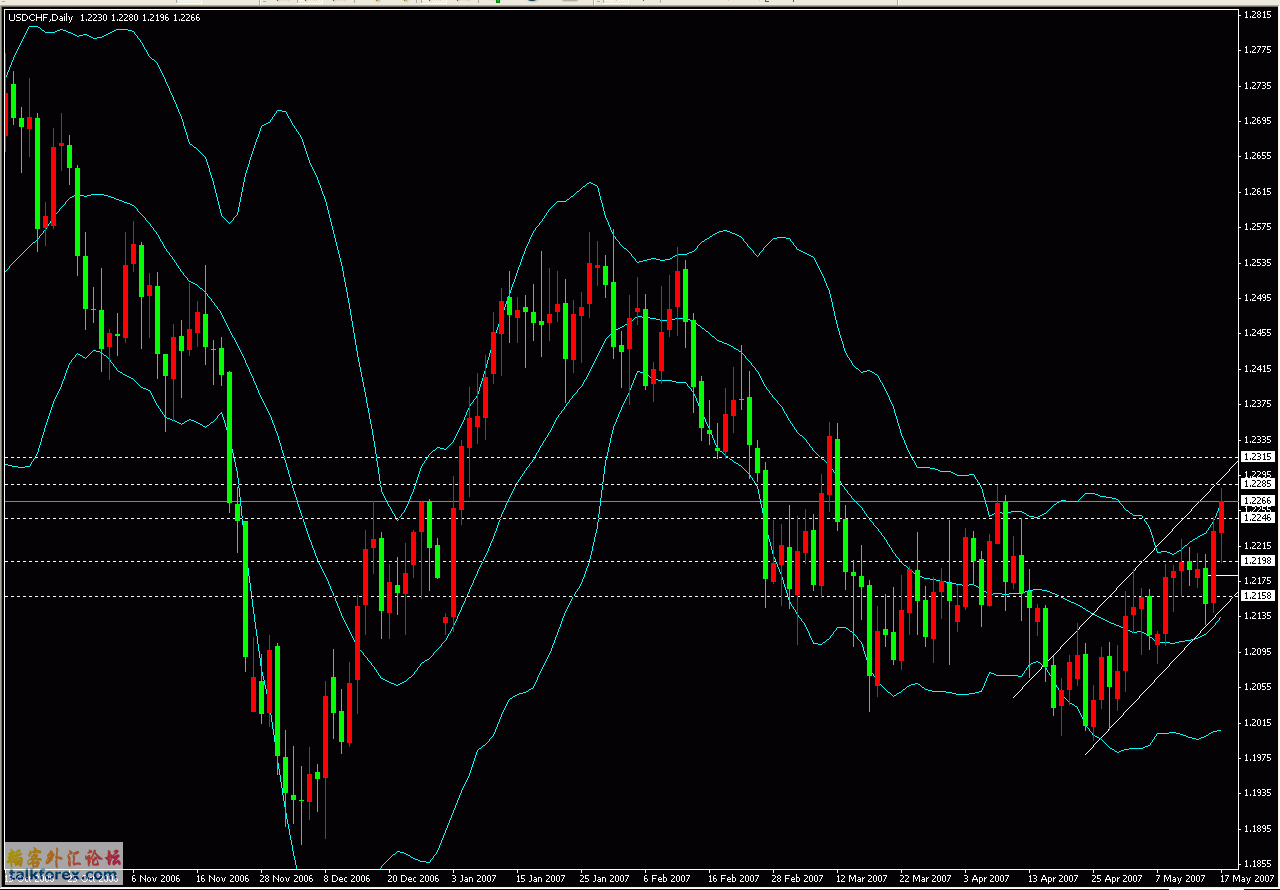
Task: Click the 22 Mar 2007 date label
Action: (924, 879)
